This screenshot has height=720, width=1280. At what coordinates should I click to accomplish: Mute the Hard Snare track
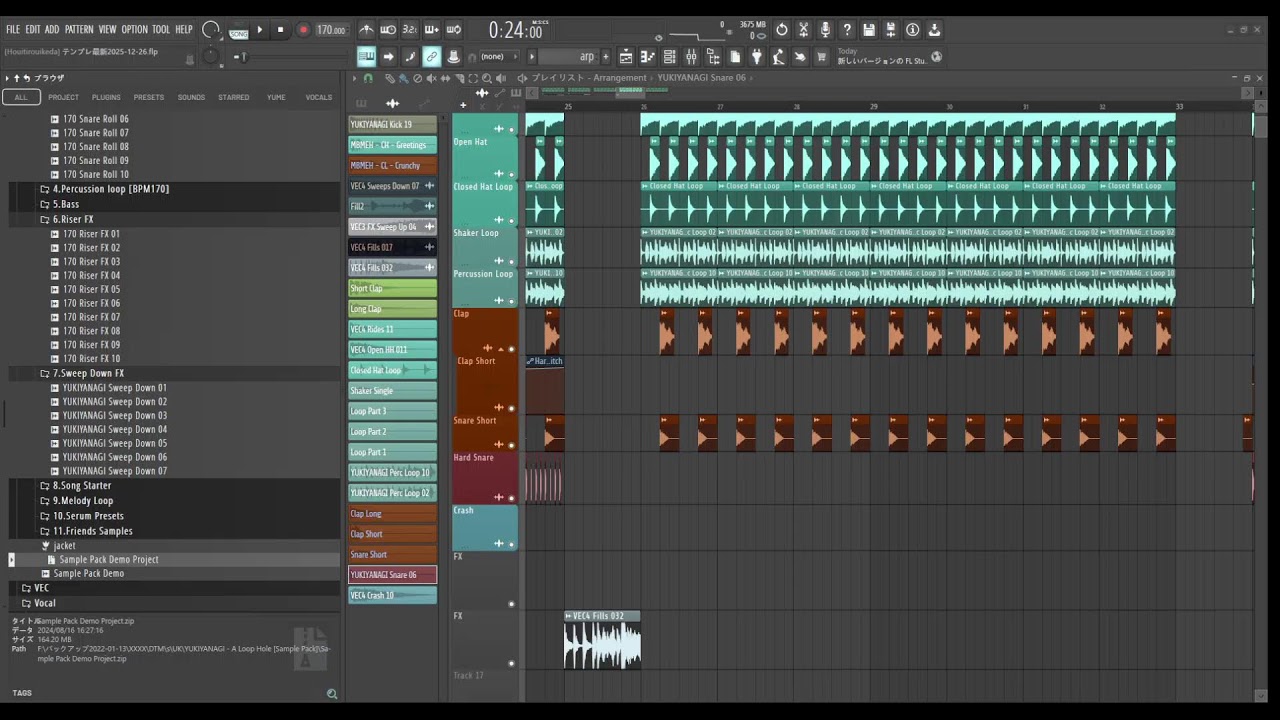512,497
